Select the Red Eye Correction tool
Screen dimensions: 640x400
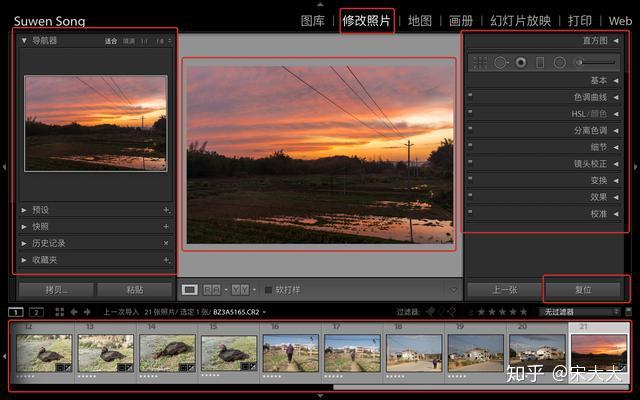pyautogui.click(x=520, y=62)
